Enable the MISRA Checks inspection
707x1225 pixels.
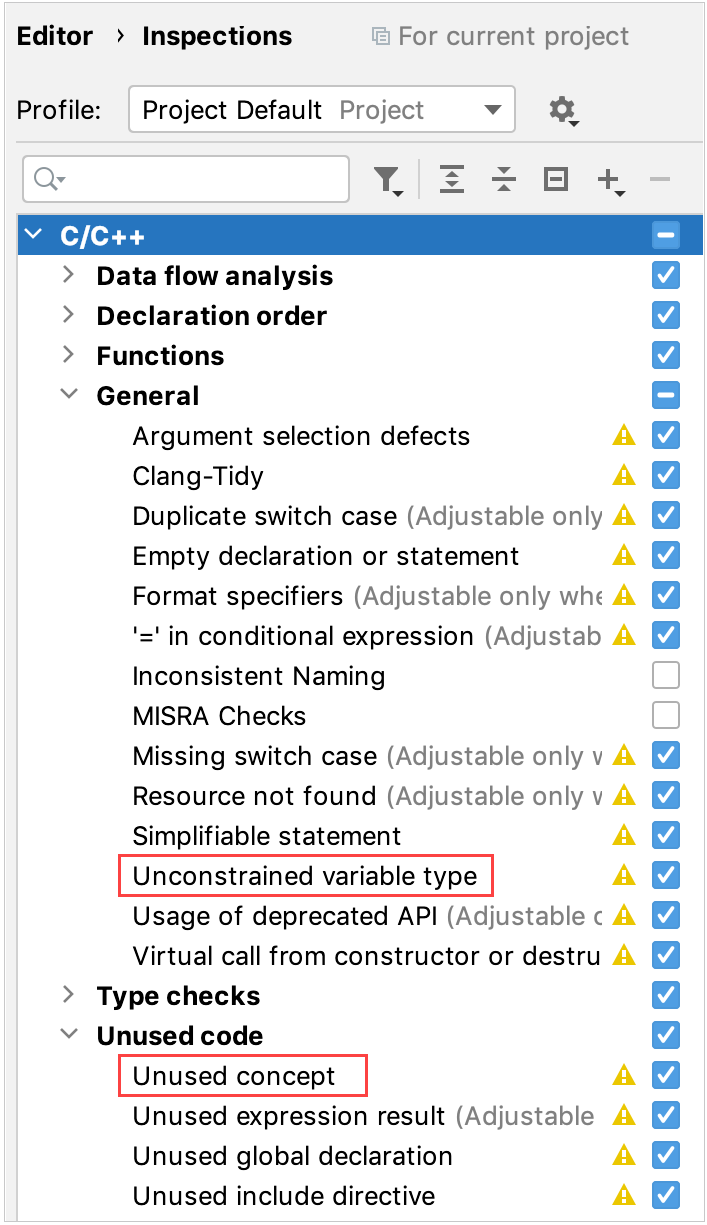(665, 715)
